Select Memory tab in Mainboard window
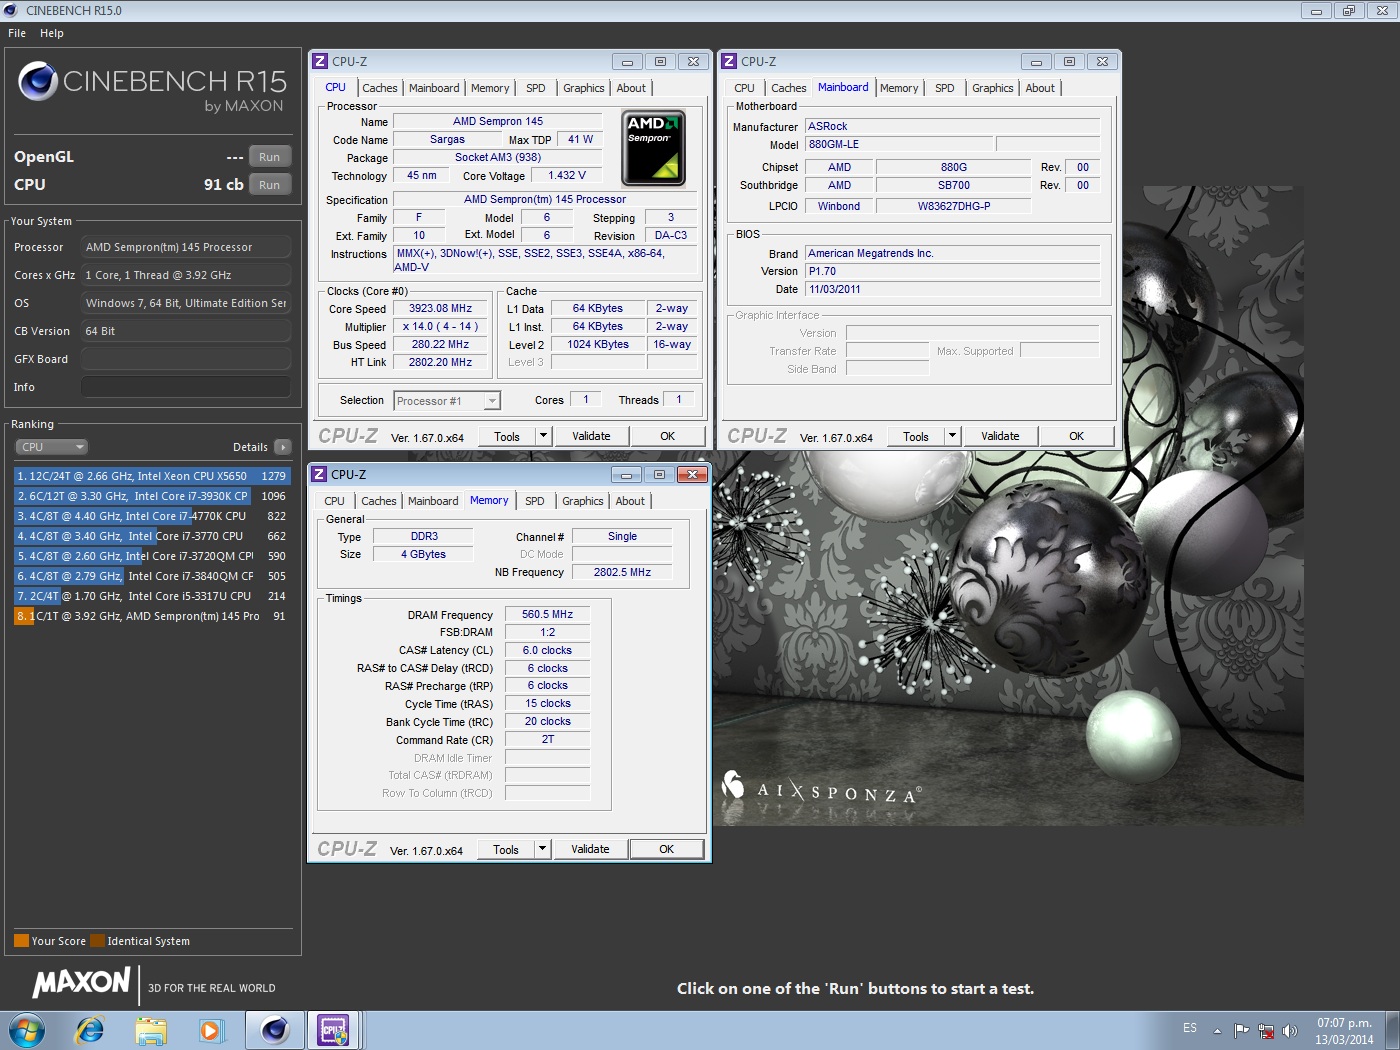 (899, 88)
